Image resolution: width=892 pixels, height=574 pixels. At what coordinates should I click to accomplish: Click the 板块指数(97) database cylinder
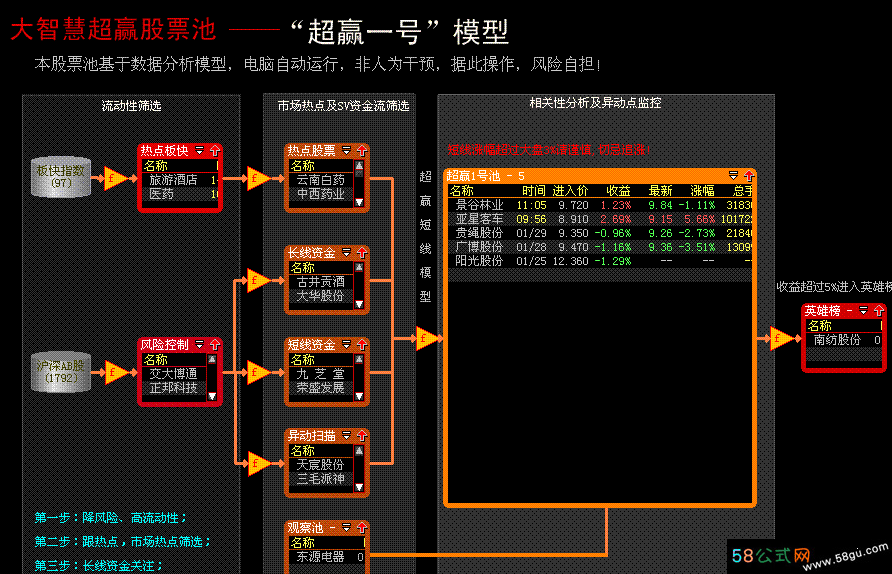pyautogui.click(x=61, y=177)
